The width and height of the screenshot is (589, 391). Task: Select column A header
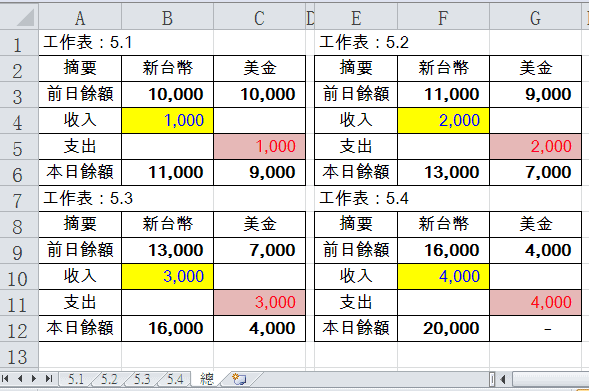(x=80, y=17)
